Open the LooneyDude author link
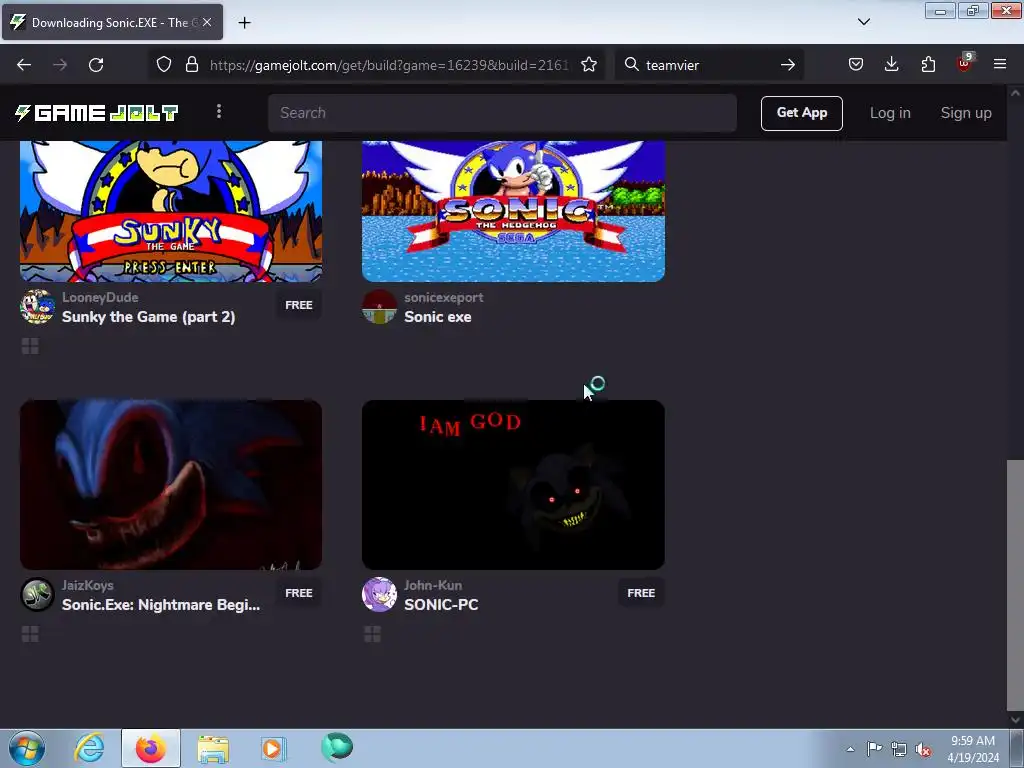This screenshot has width=1024, height=768. [x=100, y=297]
